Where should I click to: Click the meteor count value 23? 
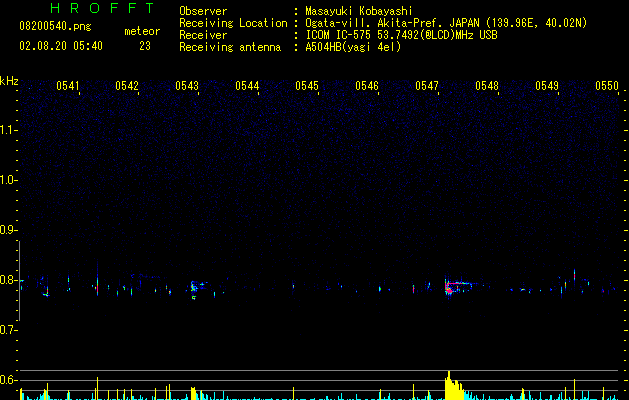(x=145, y=46)
